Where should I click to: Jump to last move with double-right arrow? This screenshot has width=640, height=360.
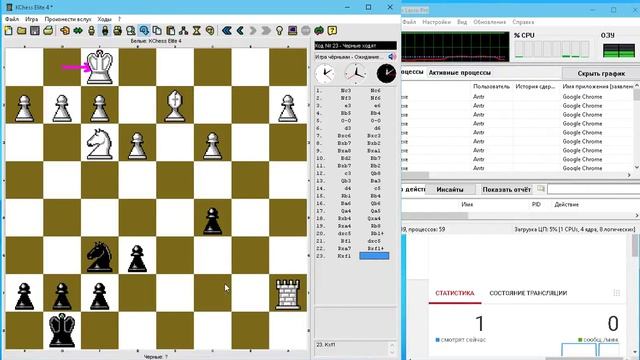coord(266,31)
